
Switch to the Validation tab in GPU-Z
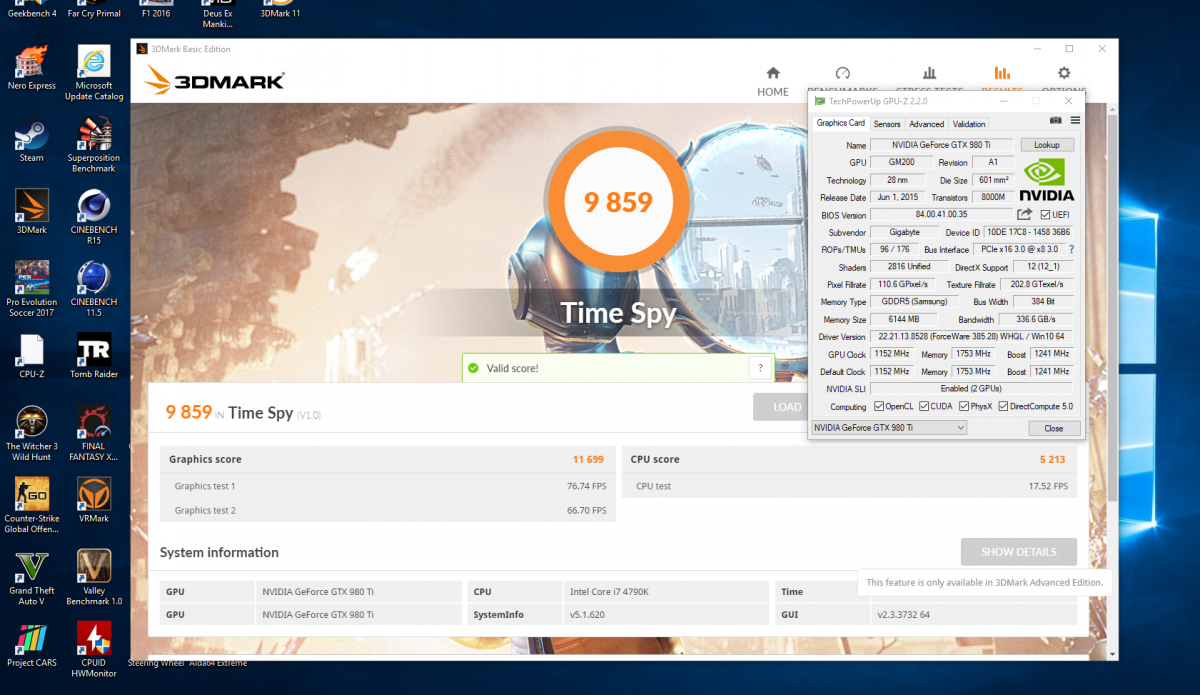[969, 124]
